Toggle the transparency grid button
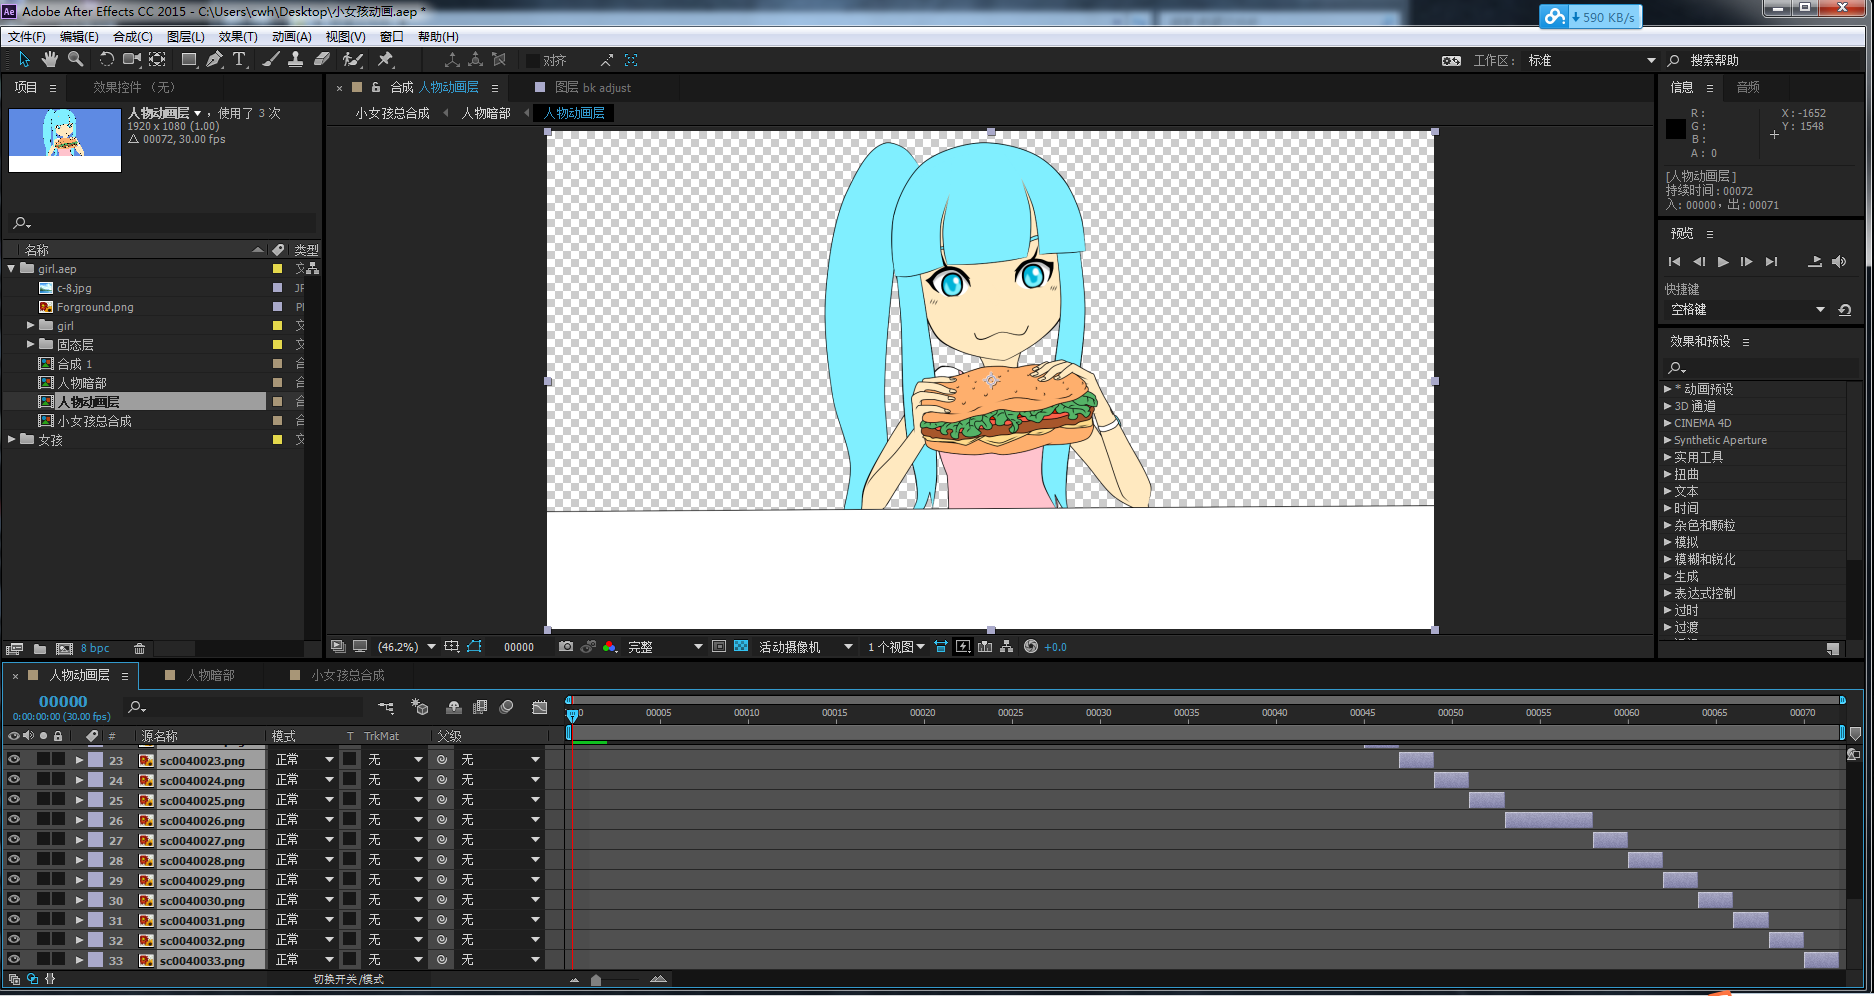 741,647
